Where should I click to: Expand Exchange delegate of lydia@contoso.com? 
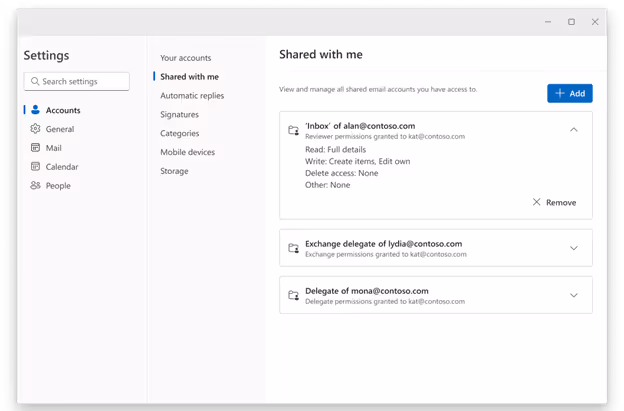[573, 248]
